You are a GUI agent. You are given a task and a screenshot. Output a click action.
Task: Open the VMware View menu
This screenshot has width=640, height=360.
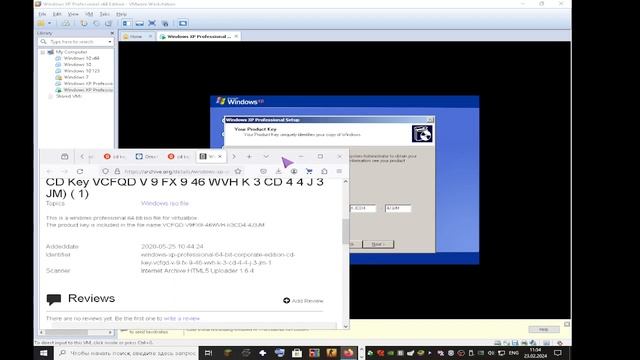tap(73, 14)
